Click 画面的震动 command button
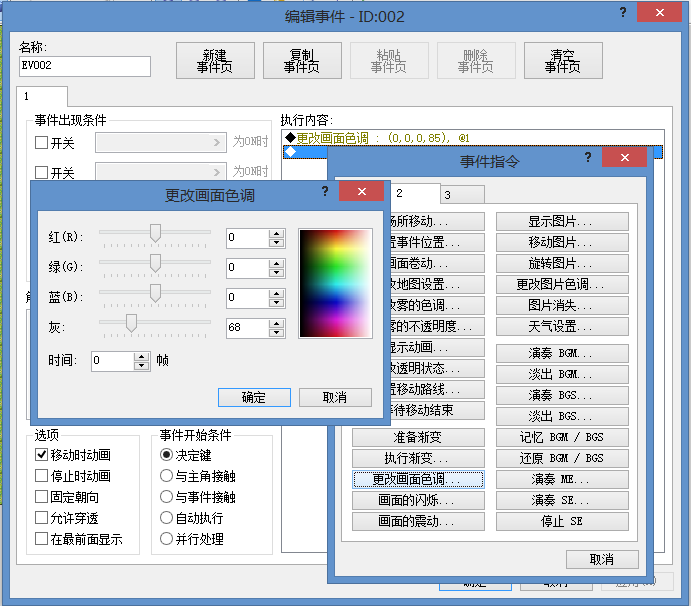The width and height of the screenshot is (691, 606). [x=418, y=521]
